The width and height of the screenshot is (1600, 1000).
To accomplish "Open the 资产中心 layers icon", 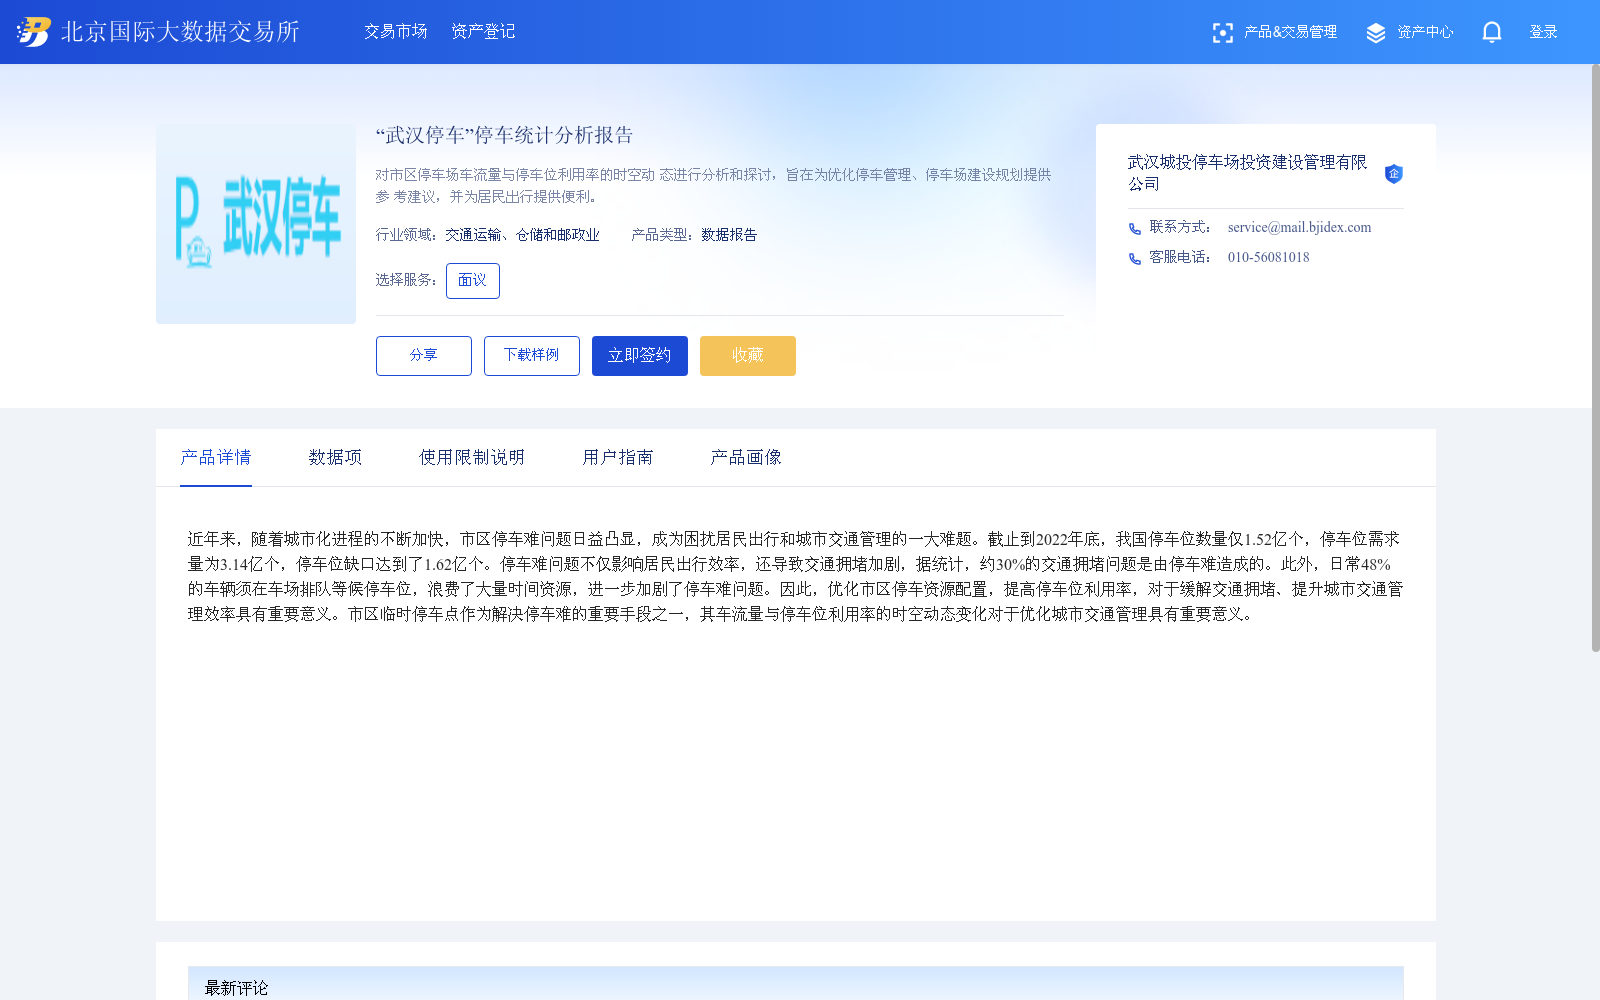I will tap(1376, 33).
